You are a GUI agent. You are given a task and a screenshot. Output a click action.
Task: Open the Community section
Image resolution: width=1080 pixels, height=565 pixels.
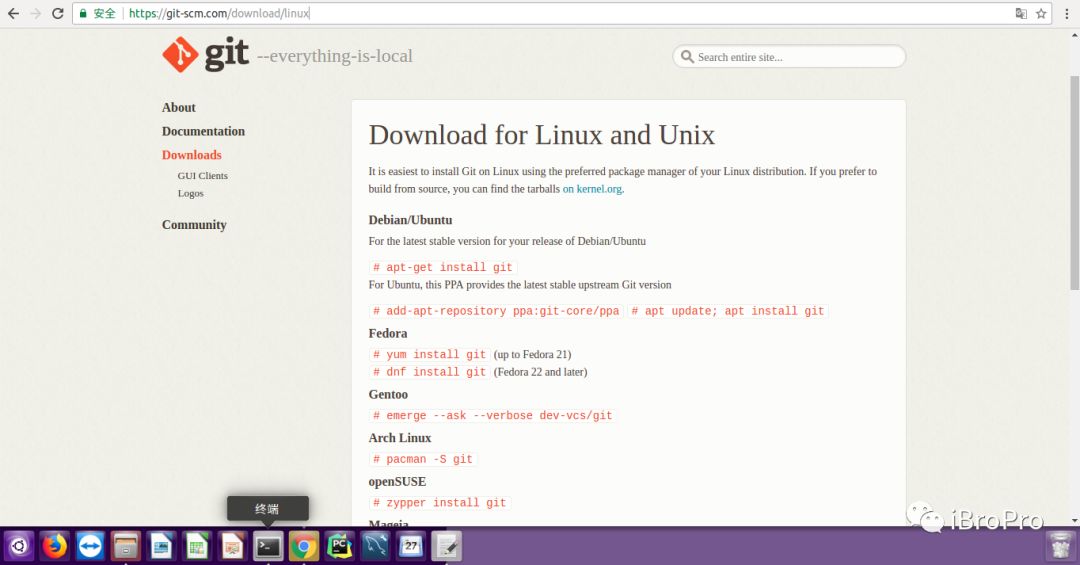(x=194, y=225)
